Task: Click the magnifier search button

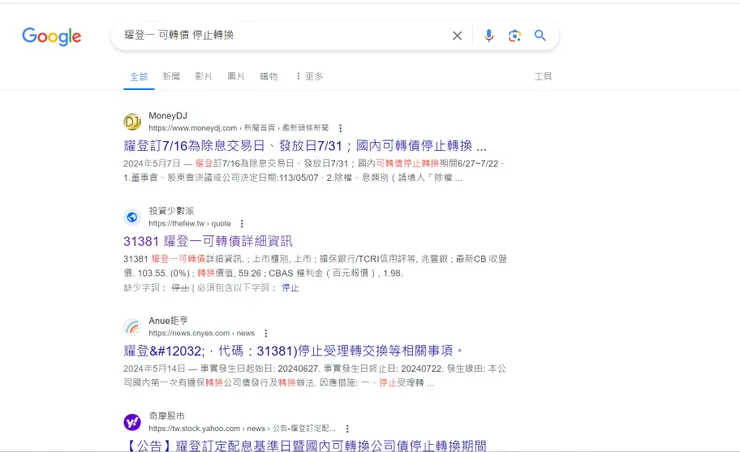Action: (x=540, y=35)
